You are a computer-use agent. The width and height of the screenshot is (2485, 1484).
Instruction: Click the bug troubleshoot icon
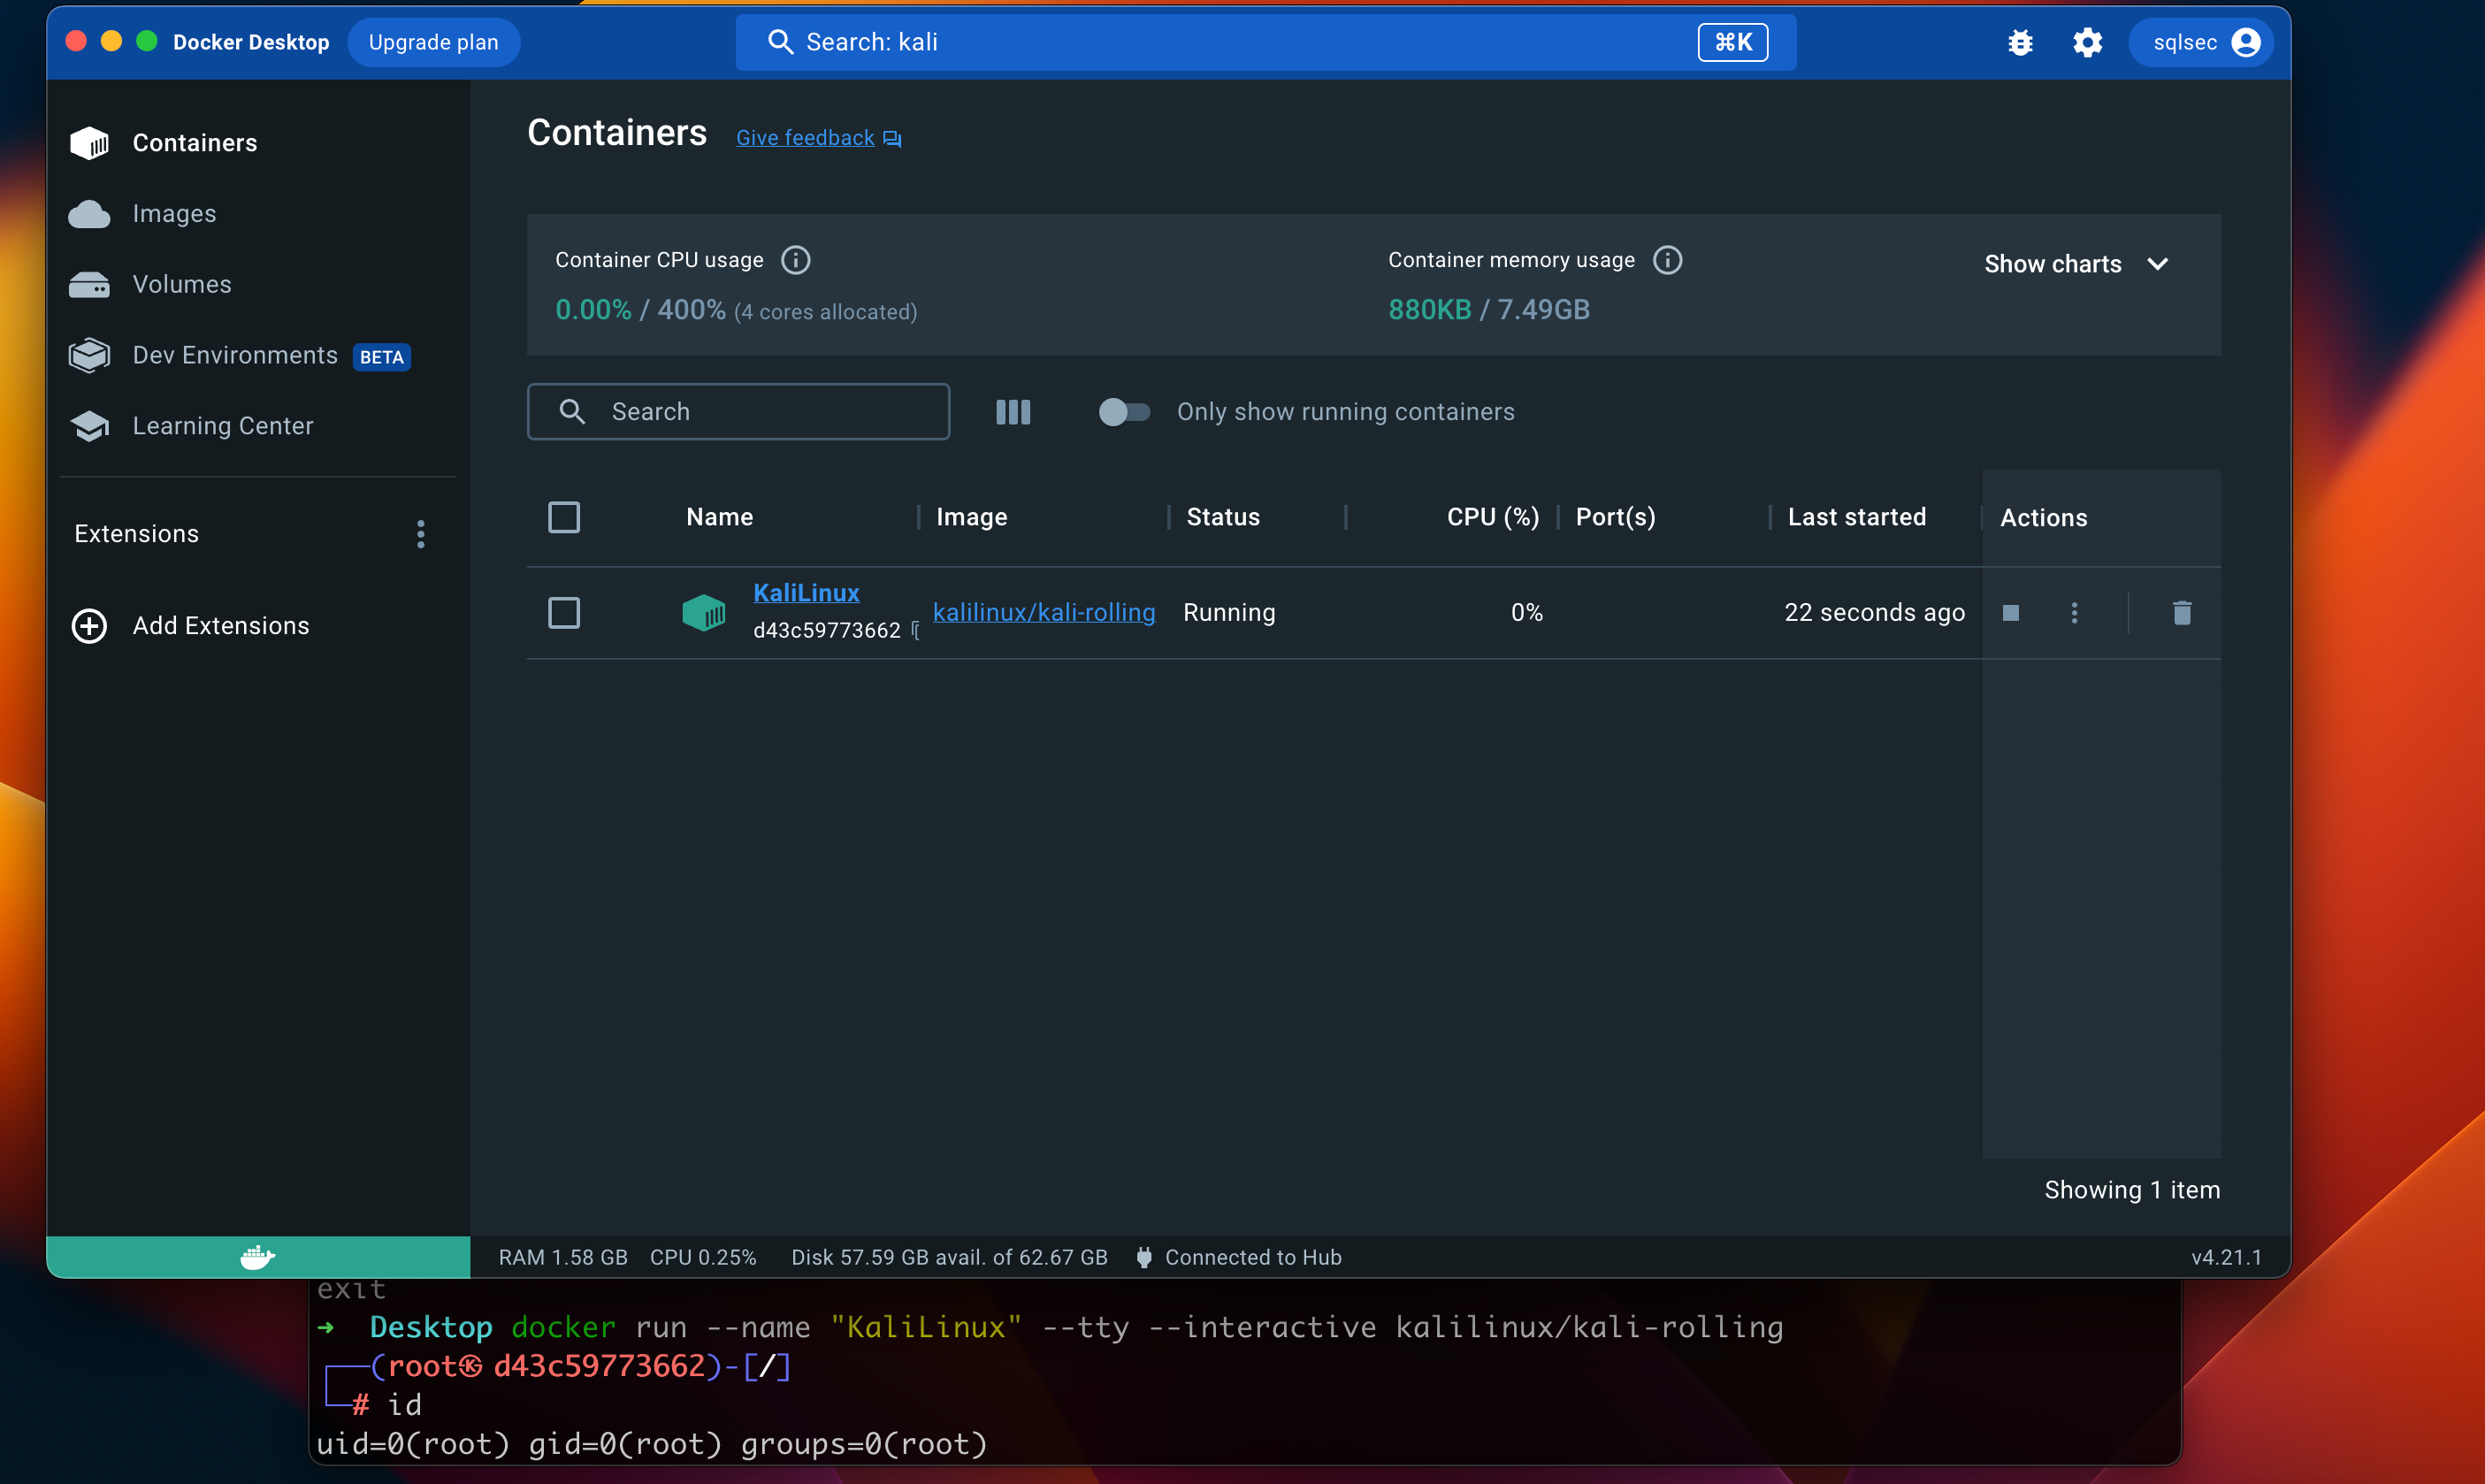2020,42
